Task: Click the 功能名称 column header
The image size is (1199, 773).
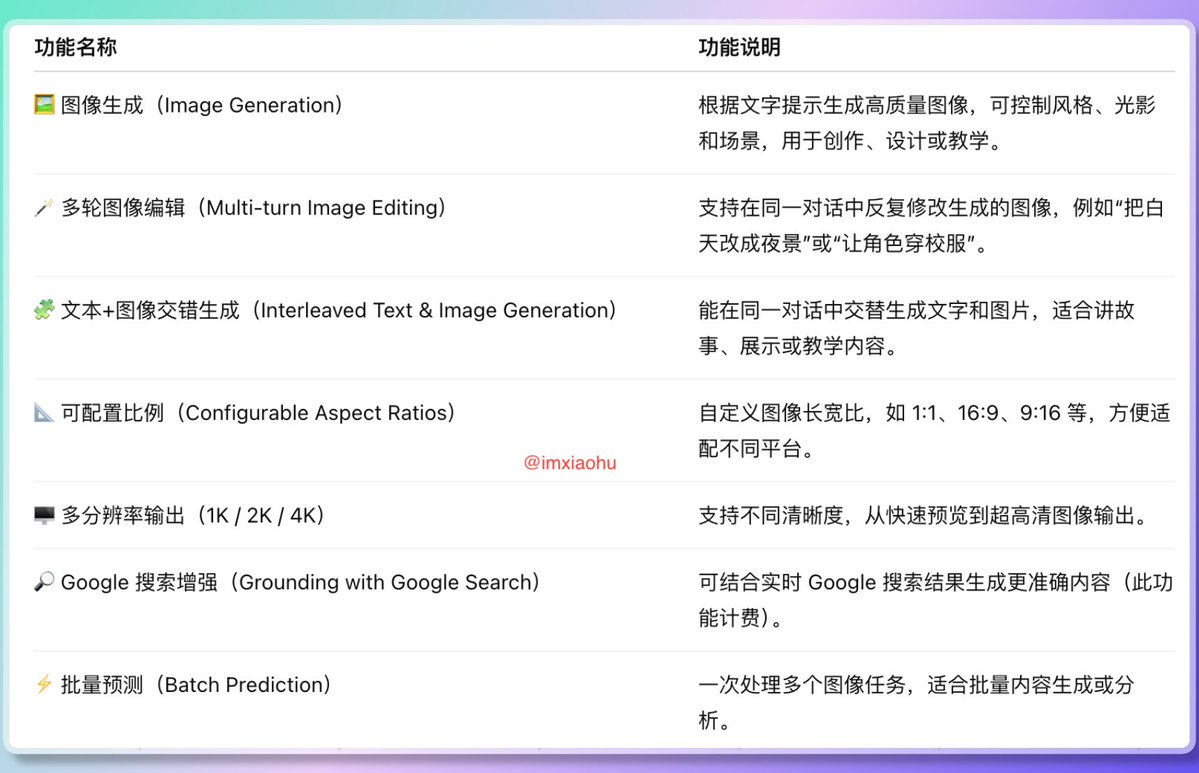Action: pyautogui.click(x=76, y=47)
